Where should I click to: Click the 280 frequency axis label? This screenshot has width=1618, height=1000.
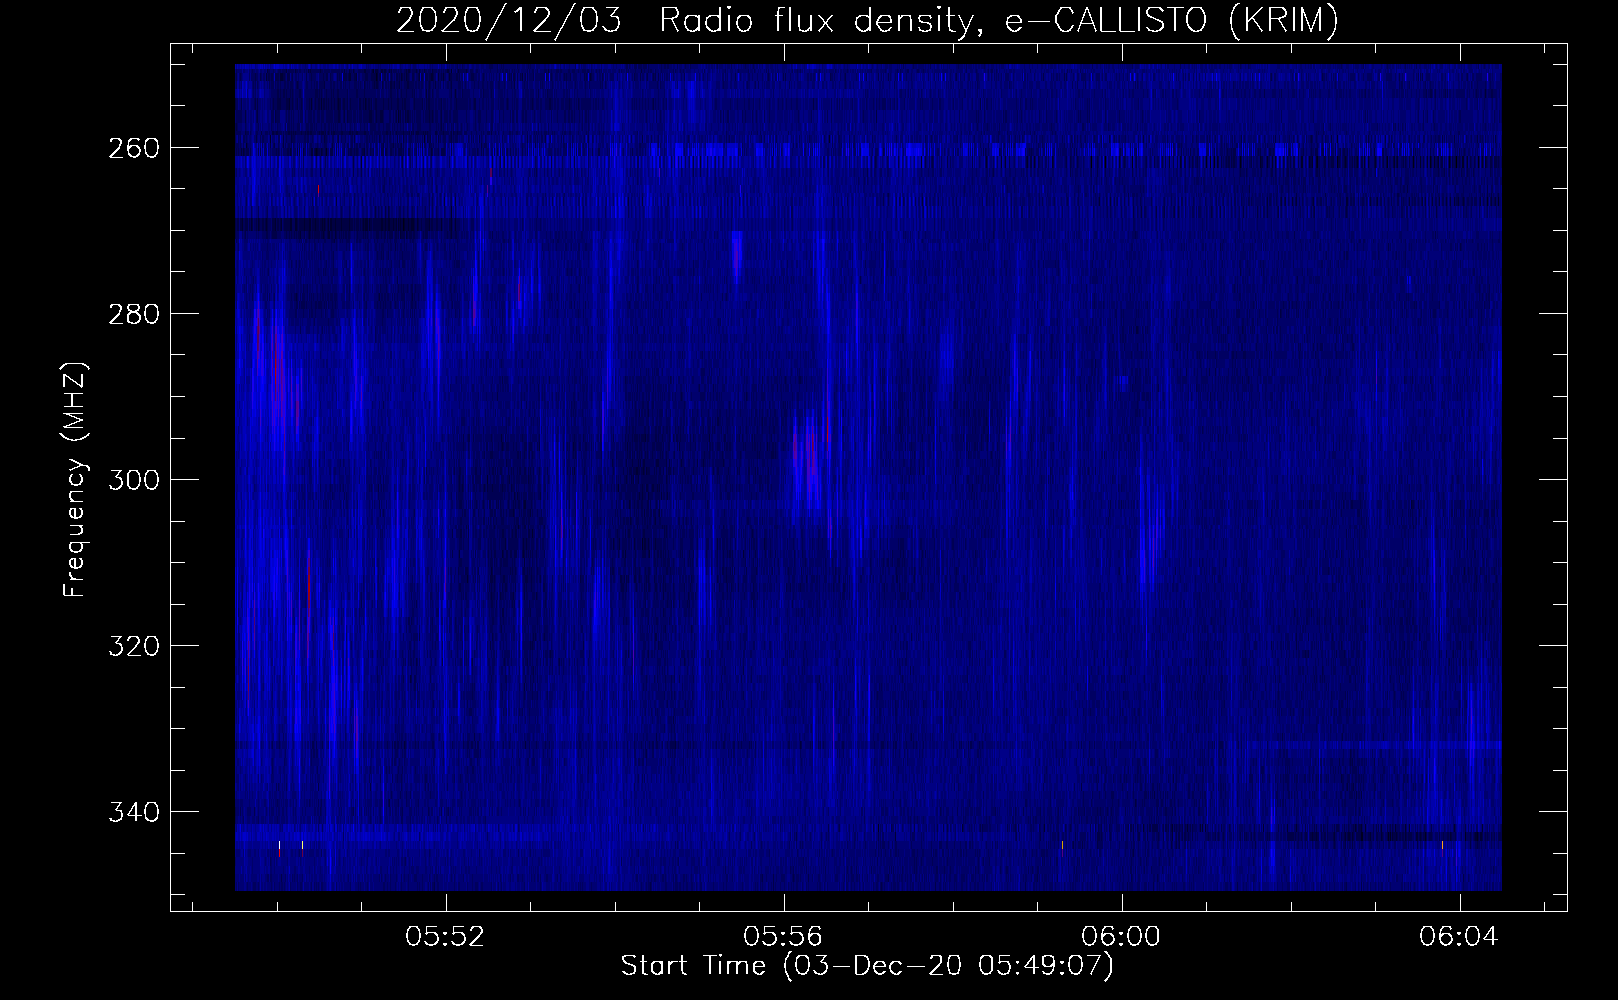tap(133, 314)
